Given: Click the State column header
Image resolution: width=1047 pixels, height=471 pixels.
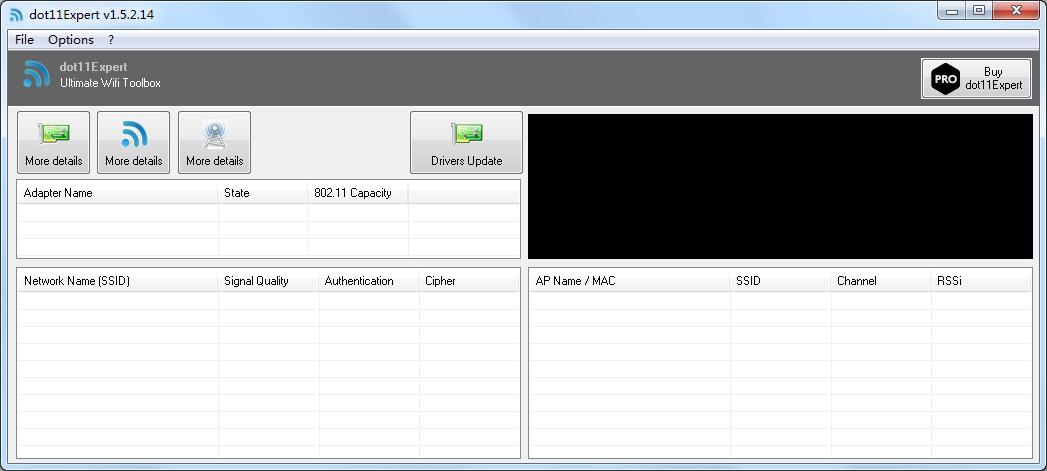Looking at the screenshot, I should point(263,193).
